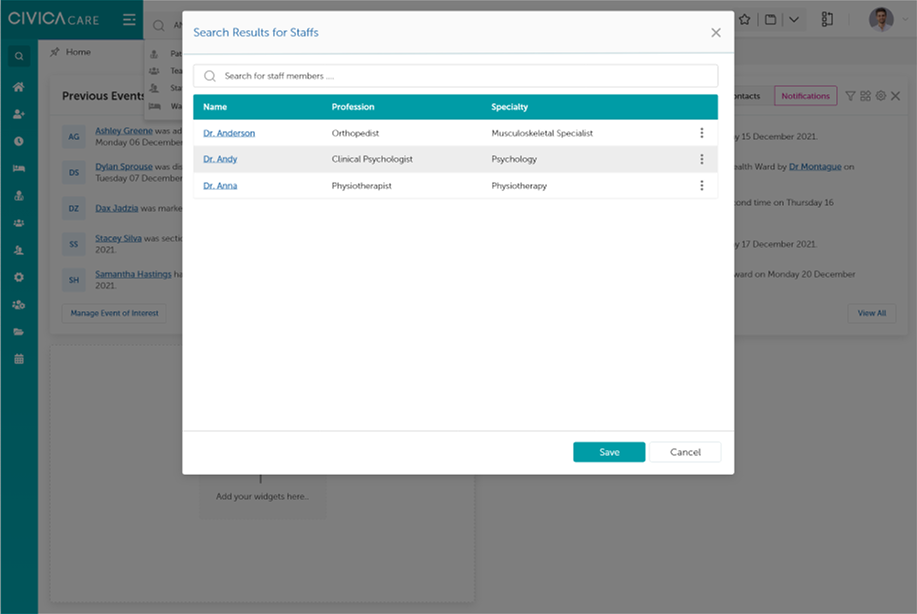
Task: Click the user avatar in header
Action: point(881,19)
